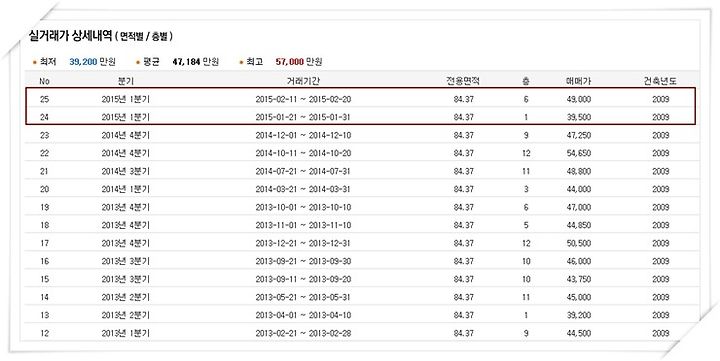Click the 실거래가 상세내역 heading
This screenshot has width=720, height=361.
coord(70,36)
